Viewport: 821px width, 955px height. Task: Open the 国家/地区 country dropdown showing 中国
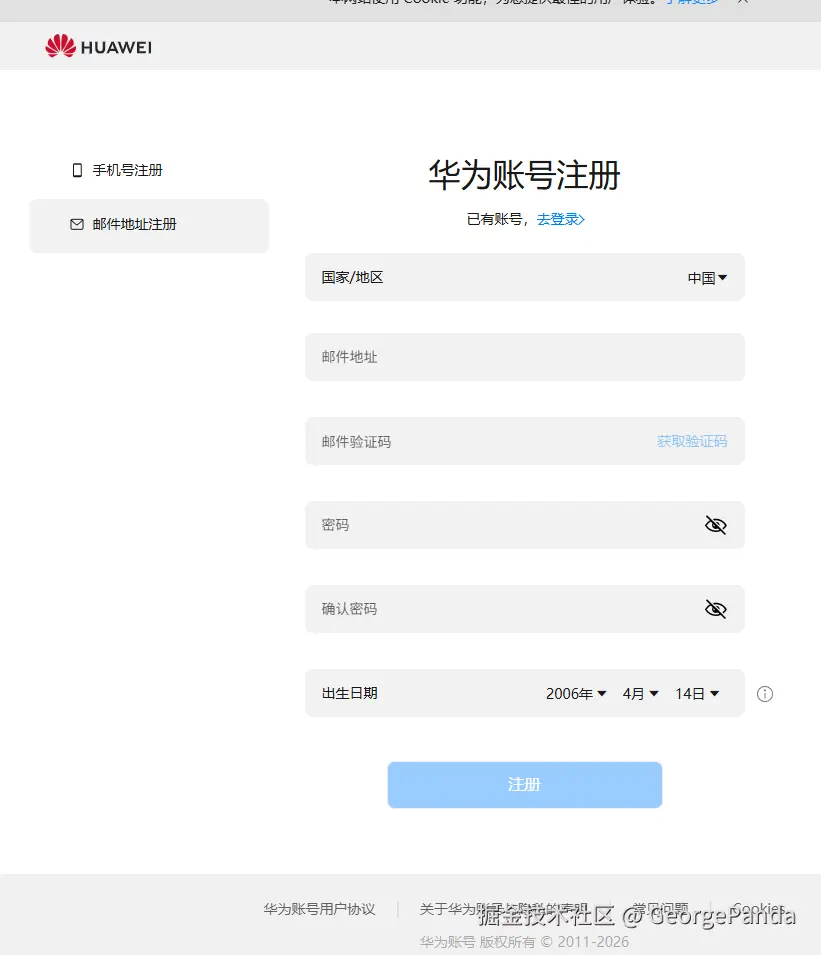(x=708, y=277)
